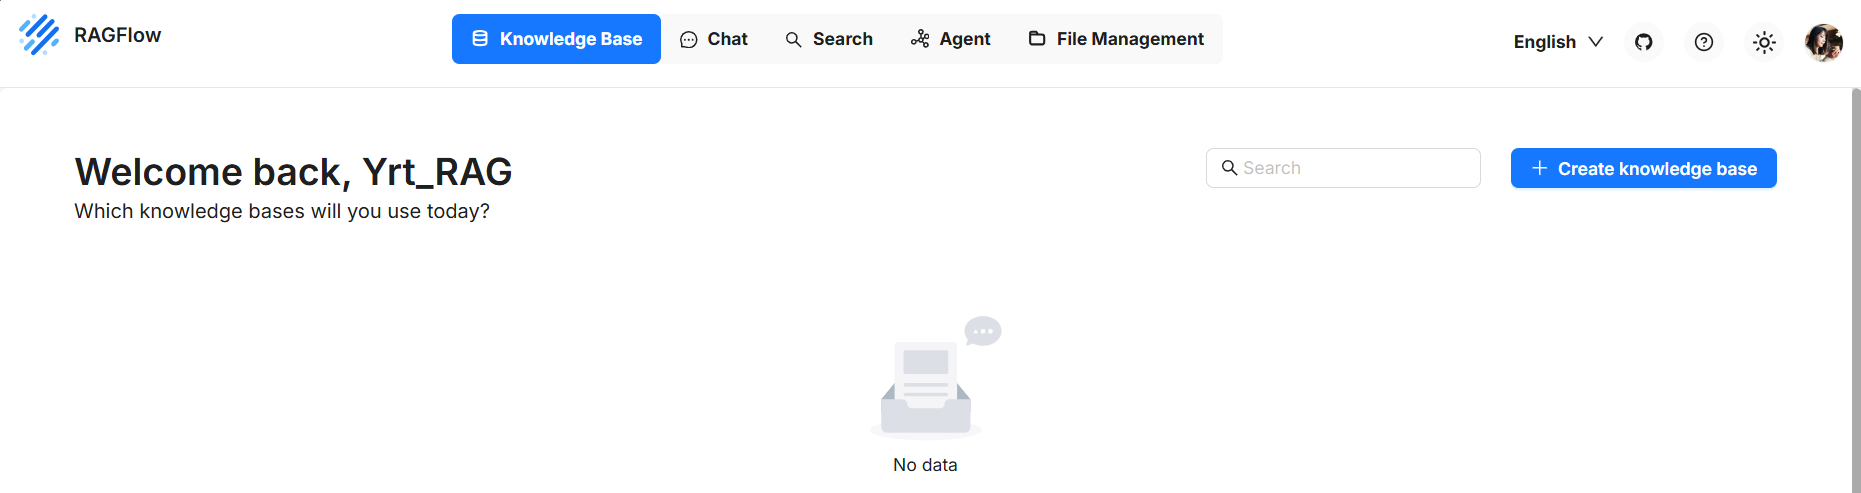Click Create knowledge base button
This screenshot has height=493, width=1861.
pos(1643,168)
